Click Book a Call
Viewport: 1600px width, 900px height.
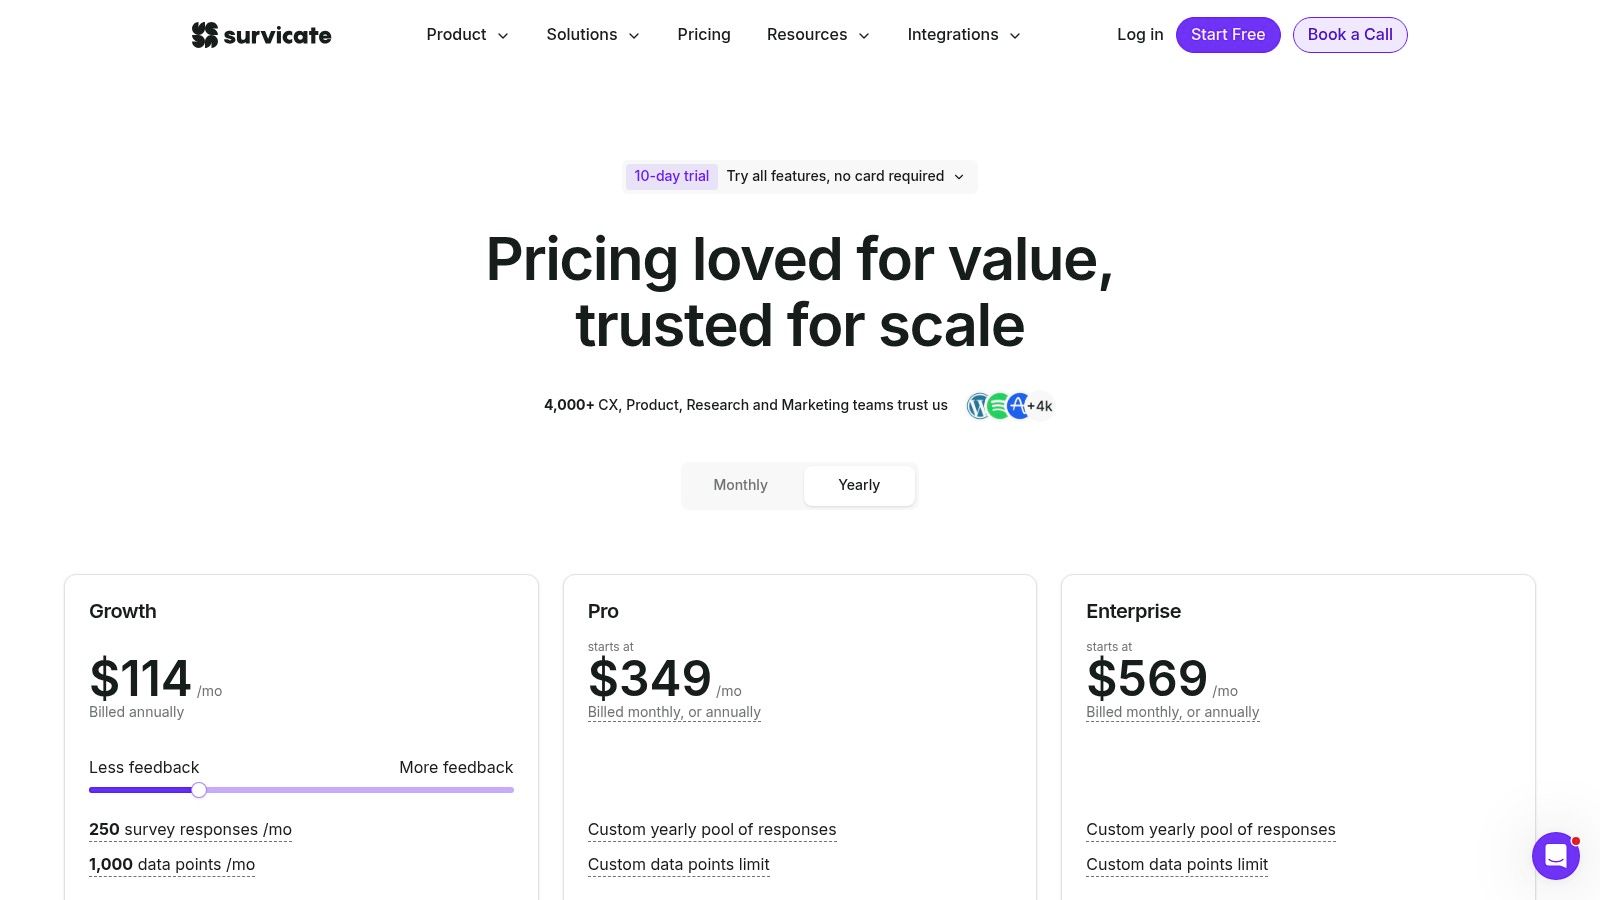[1350, 34]
